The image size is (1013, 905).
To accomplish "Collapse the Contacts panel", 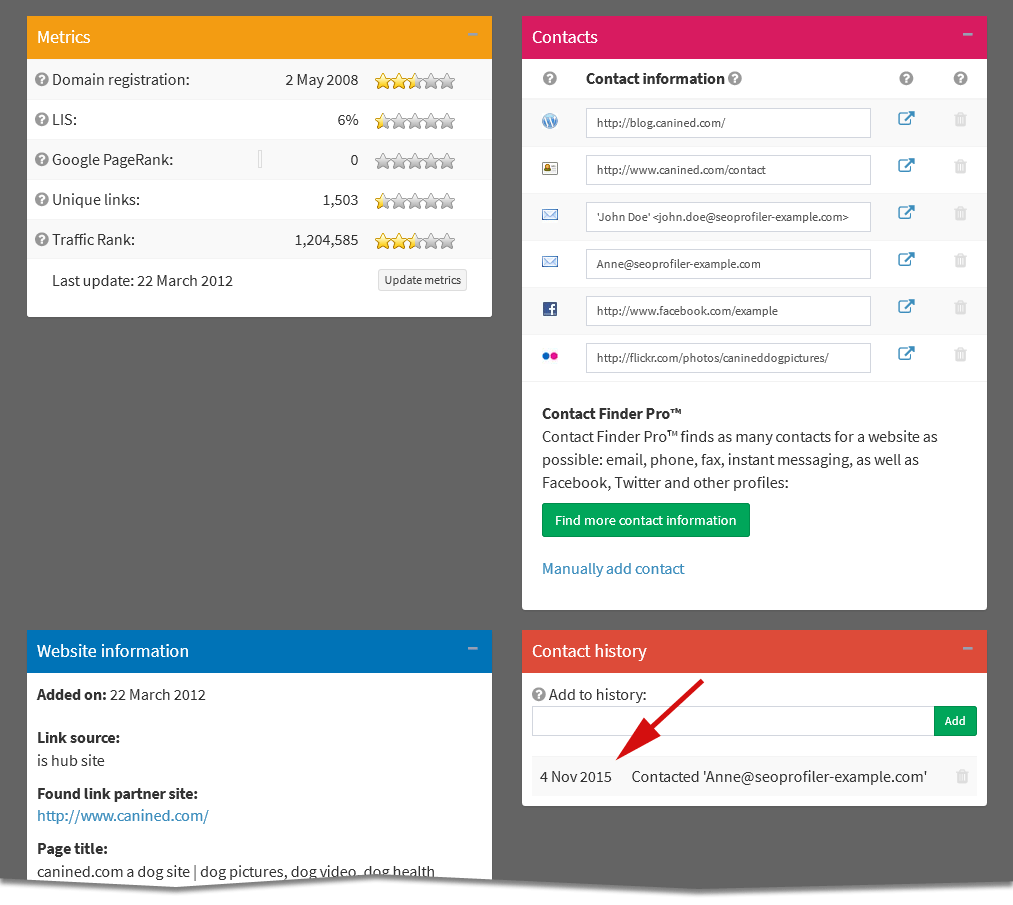I will [x=967, y=36].
